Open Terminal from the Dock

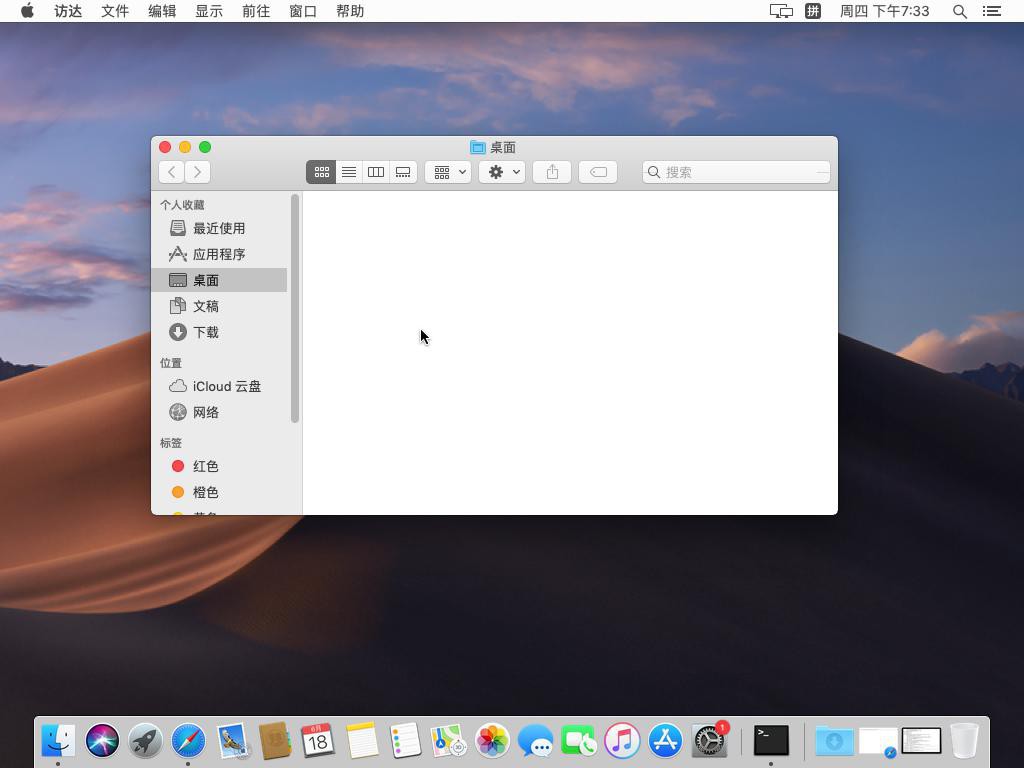[771, 741]
